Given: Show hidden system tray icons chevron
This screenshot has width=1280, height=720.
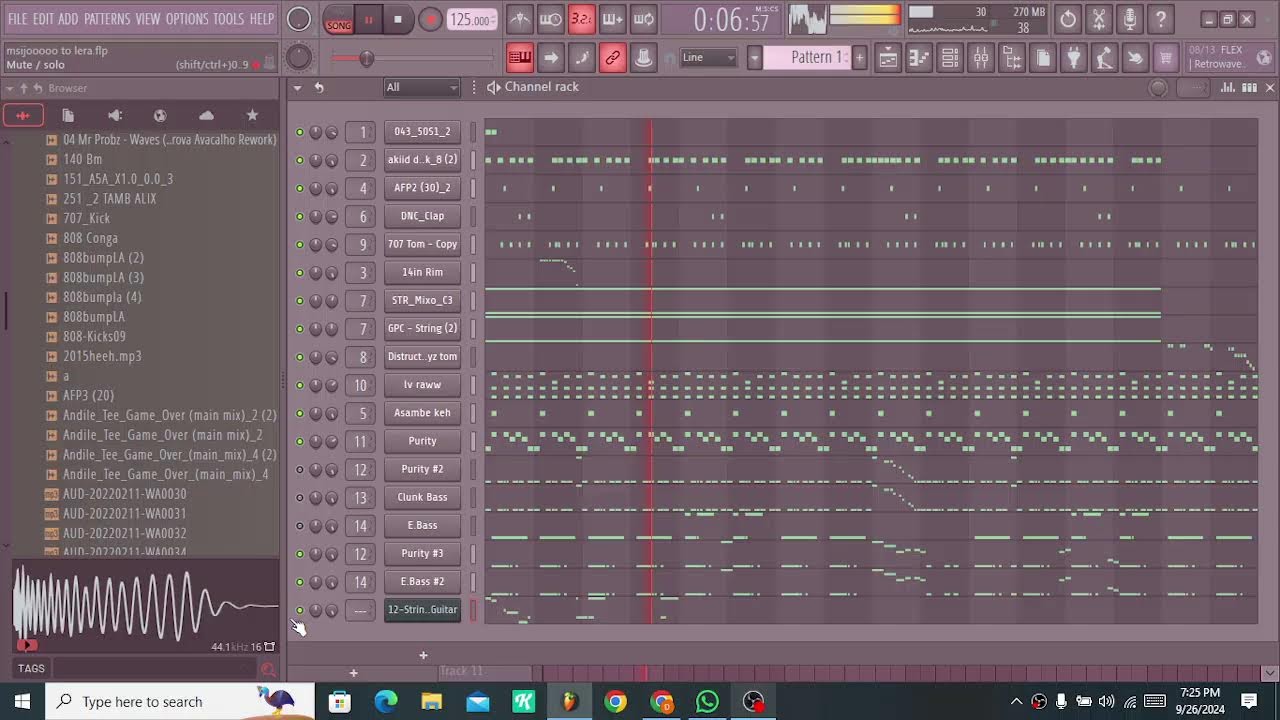Looking at the screenshot, I should [x=1017, y=701].
